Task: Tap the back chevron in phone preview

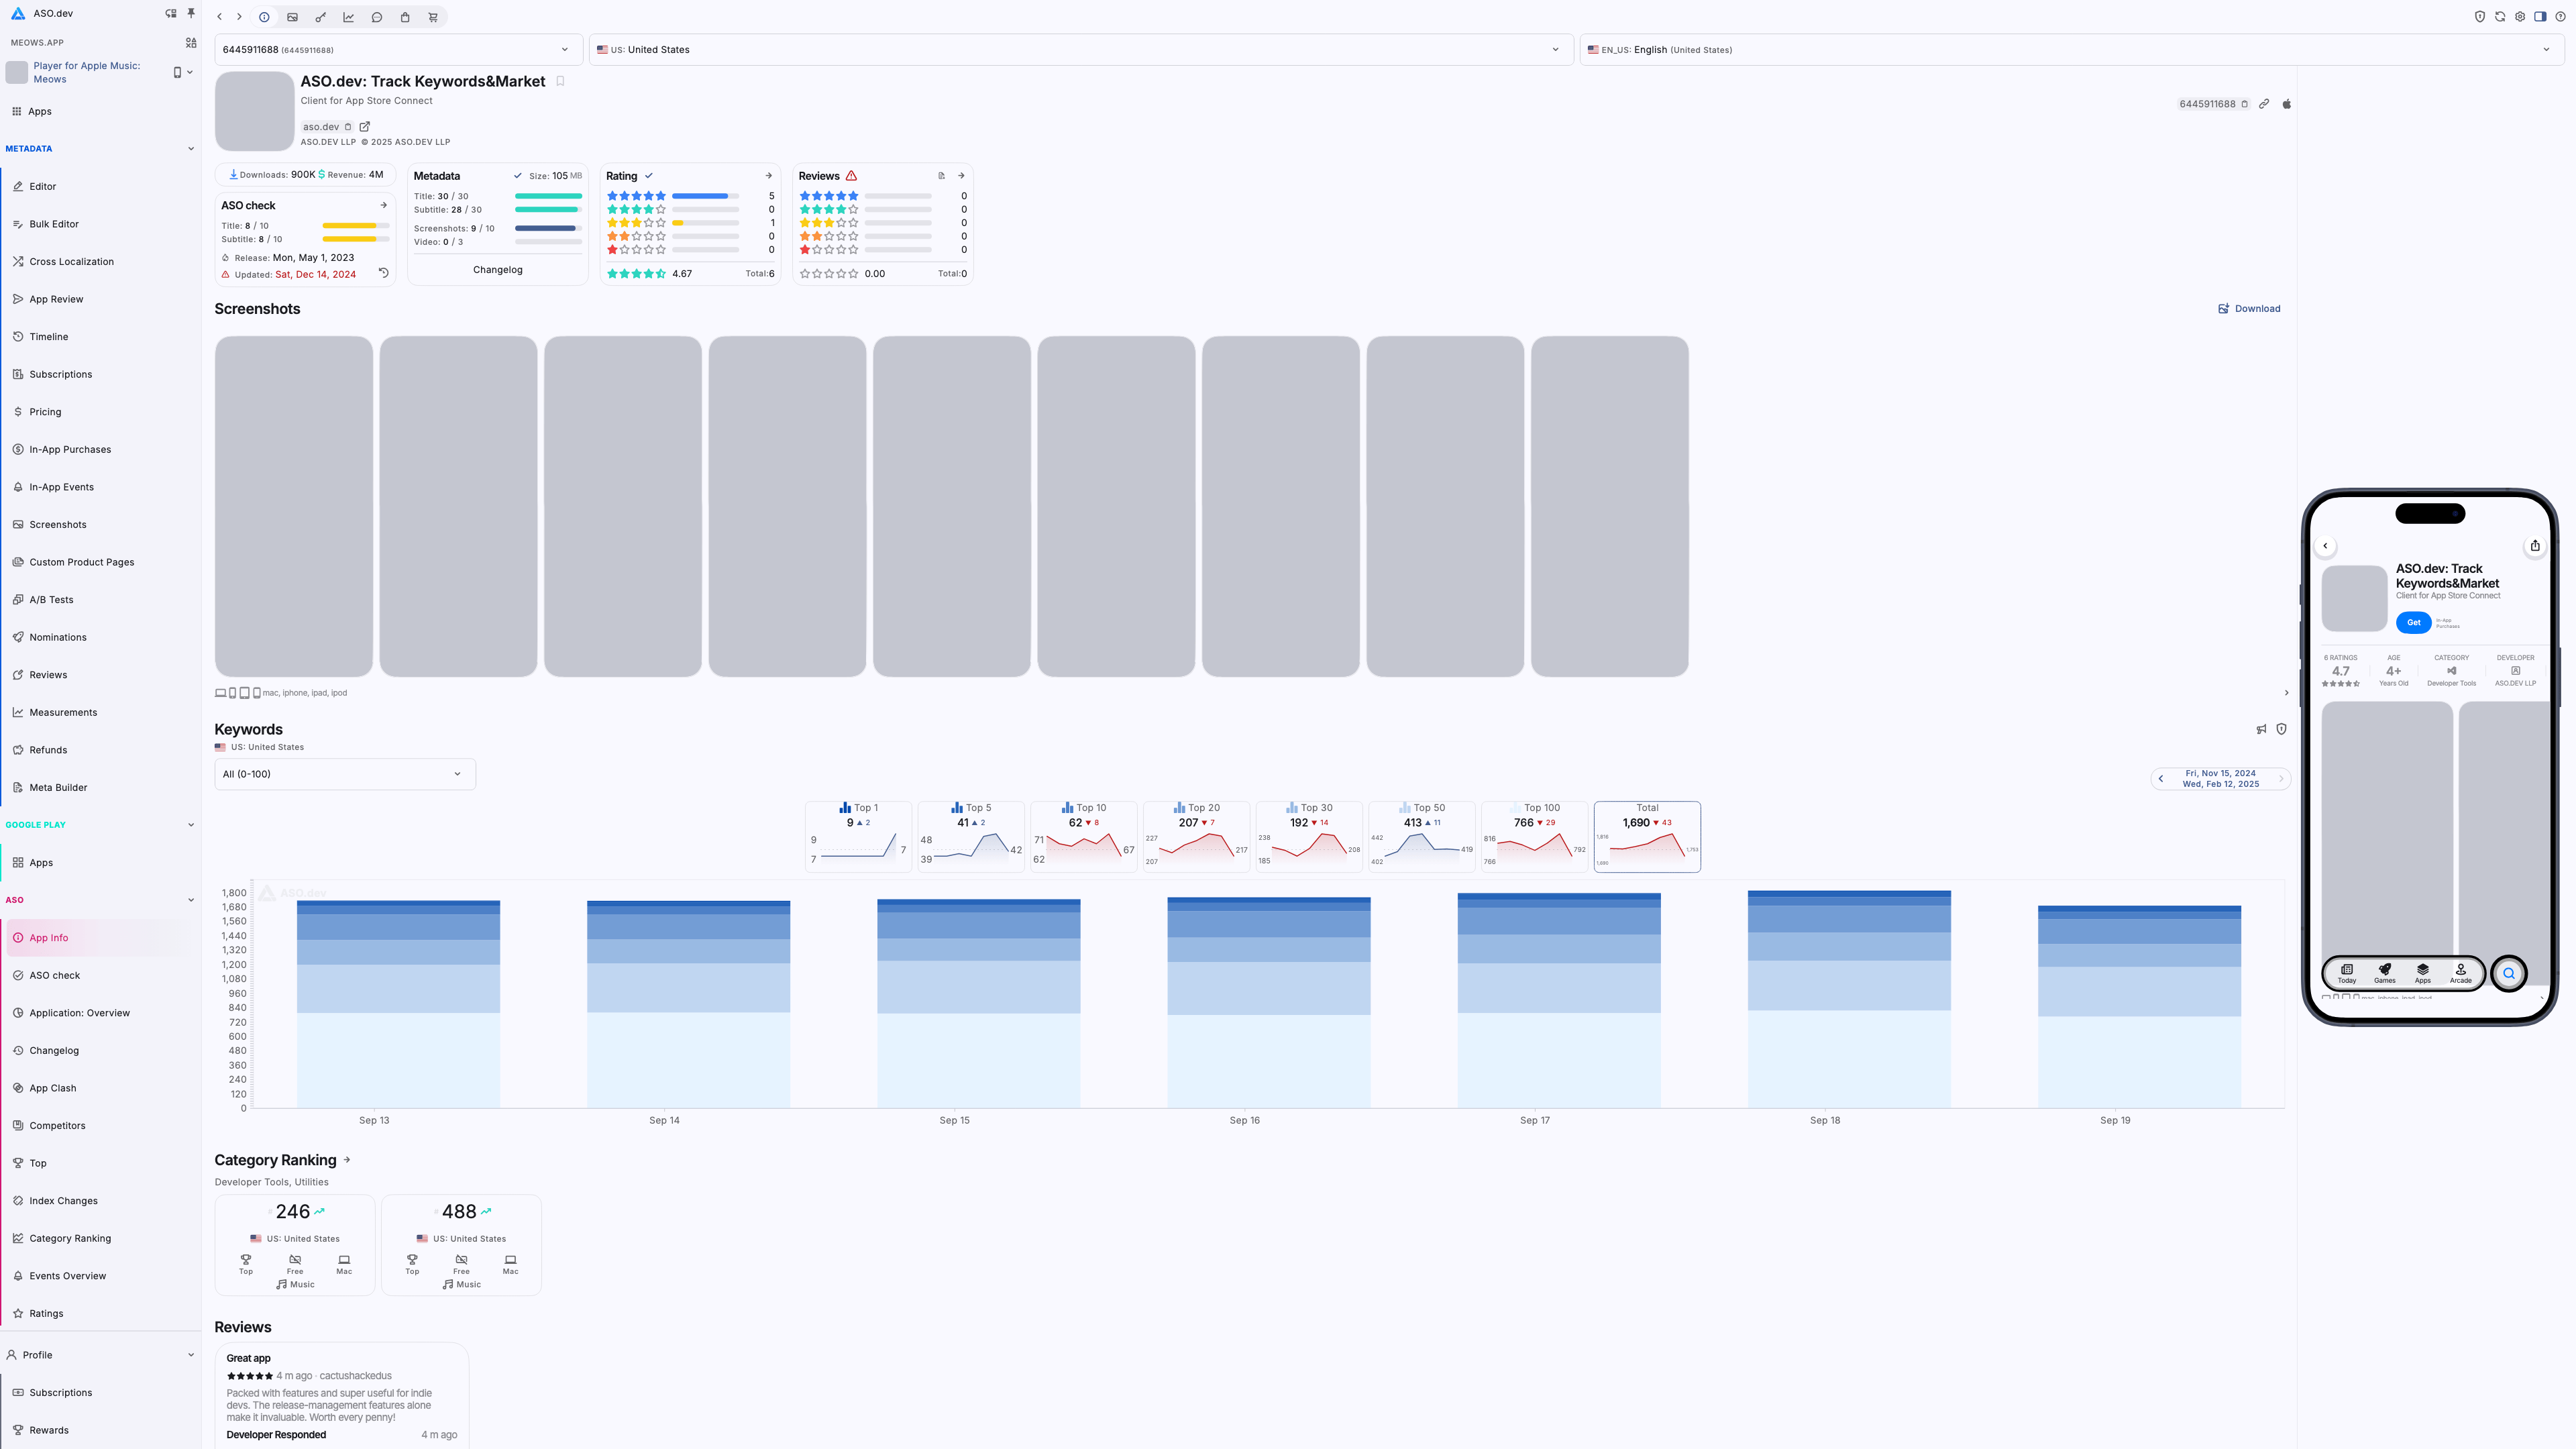Action: (x=2326, y=546)
